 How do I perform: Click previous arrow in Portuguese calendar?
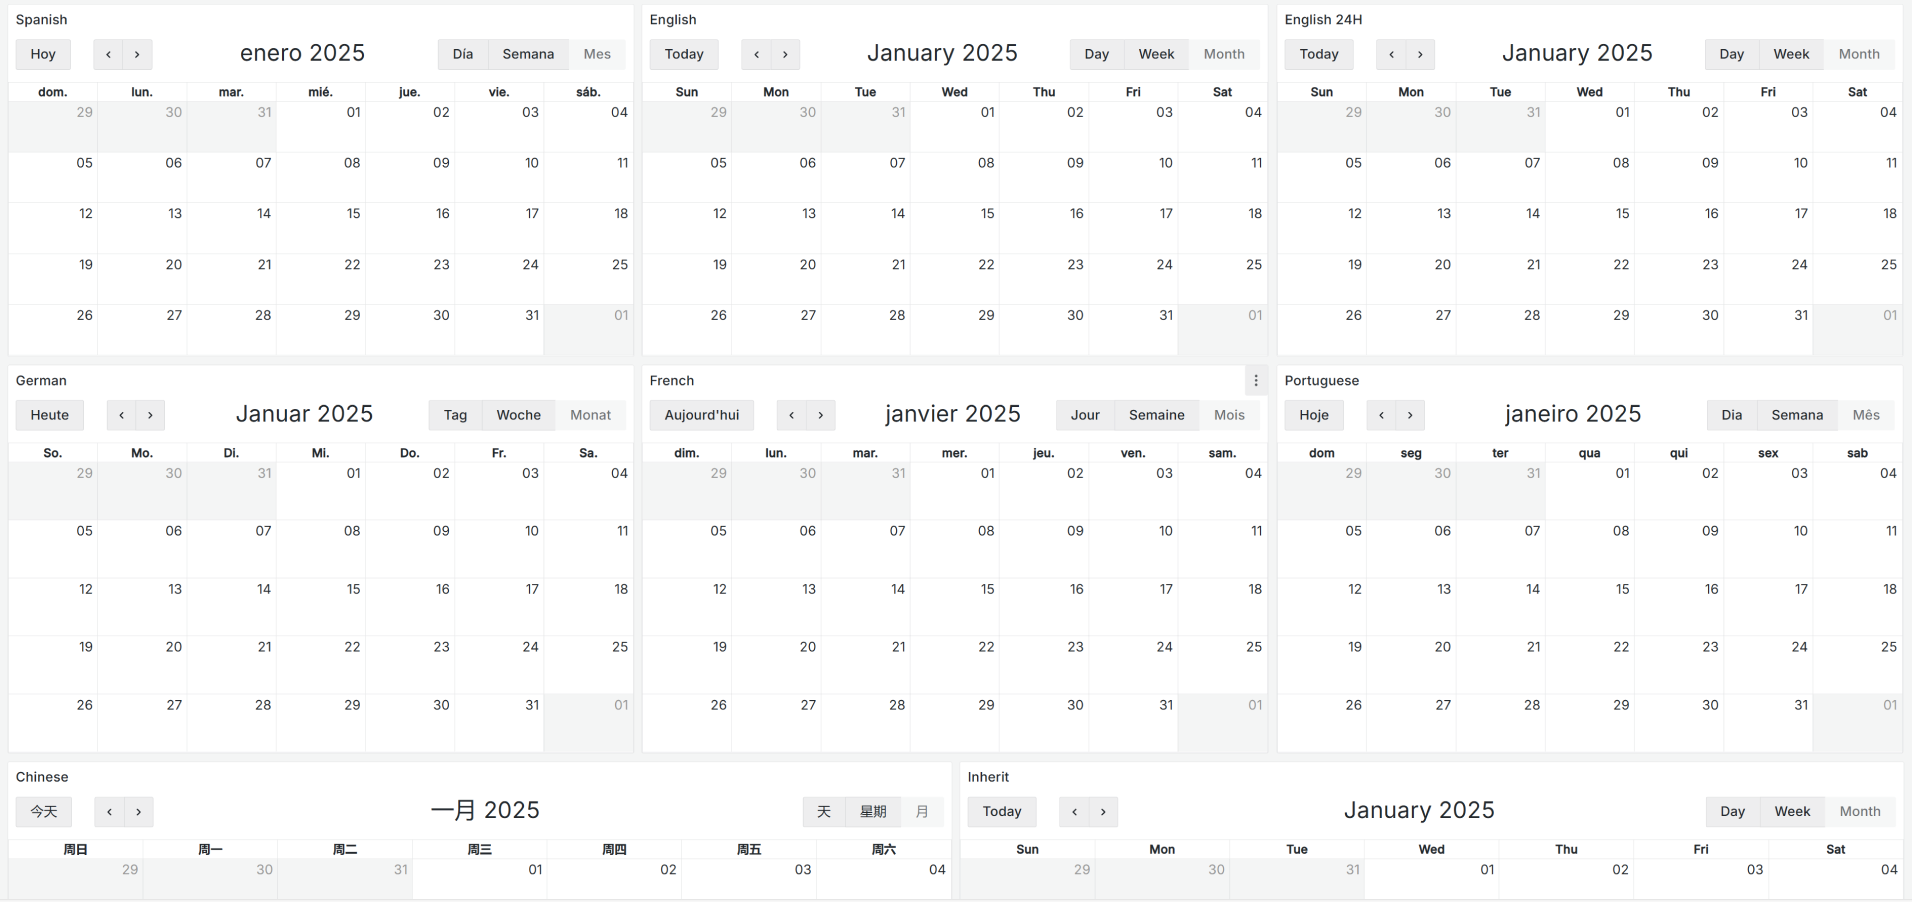(1381, 415)
